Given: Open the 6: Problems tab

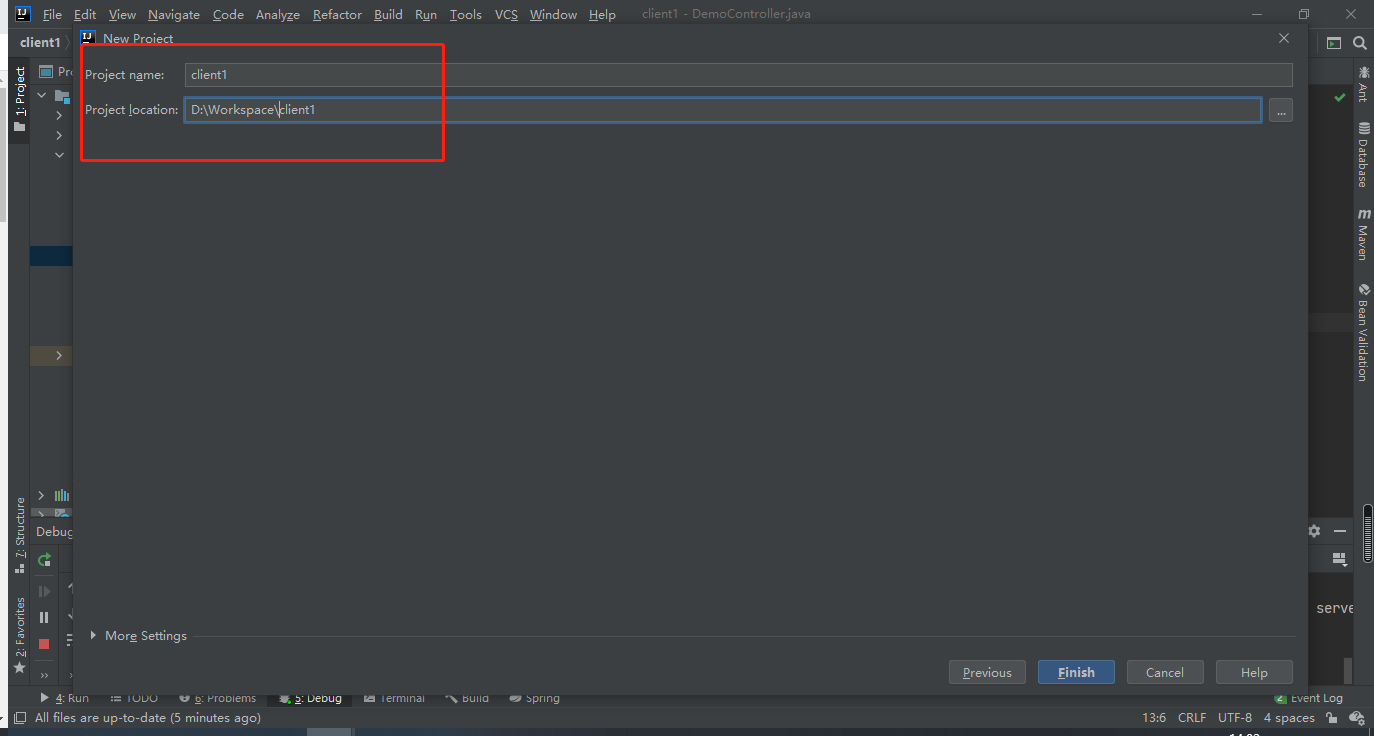Looking at the screenshot, I should pos(218,698).
